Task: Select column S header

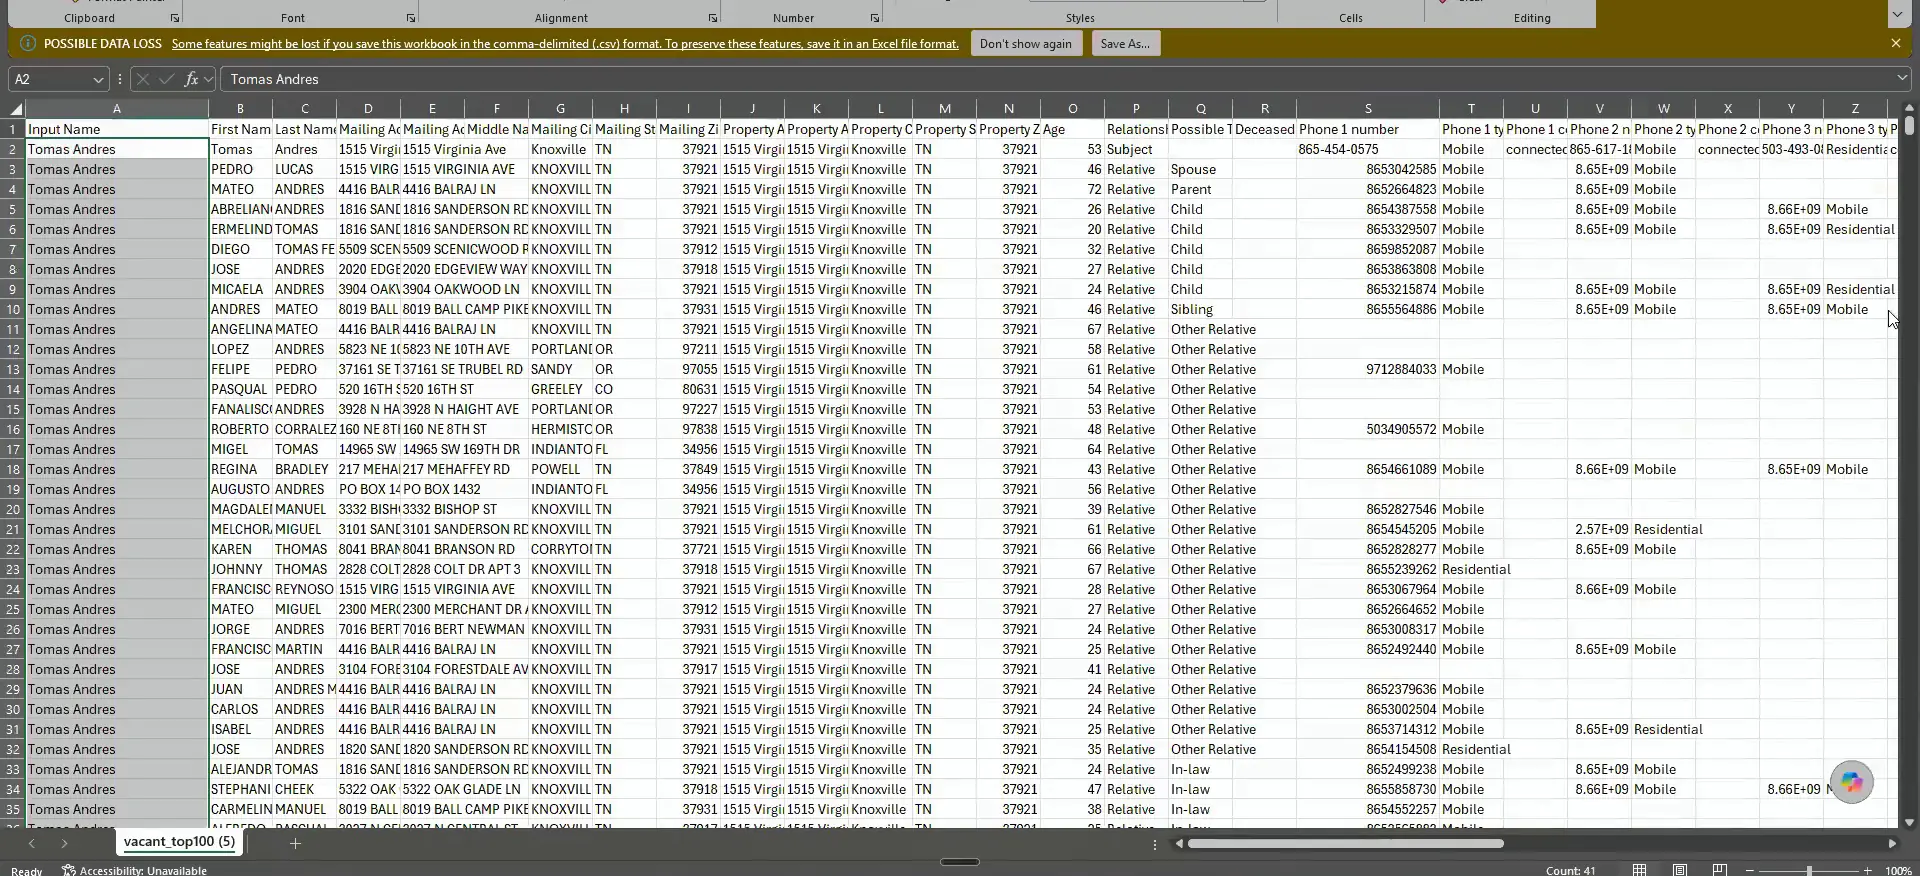Action: (1368, 108)
